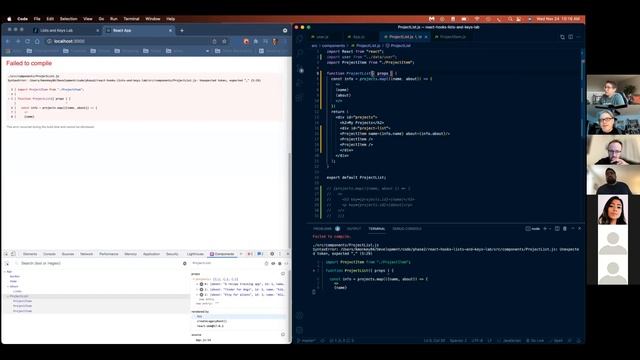Toggle DevTools inspect element picker
This screenshot has width=640, height=360.
(x=6, y=254)
